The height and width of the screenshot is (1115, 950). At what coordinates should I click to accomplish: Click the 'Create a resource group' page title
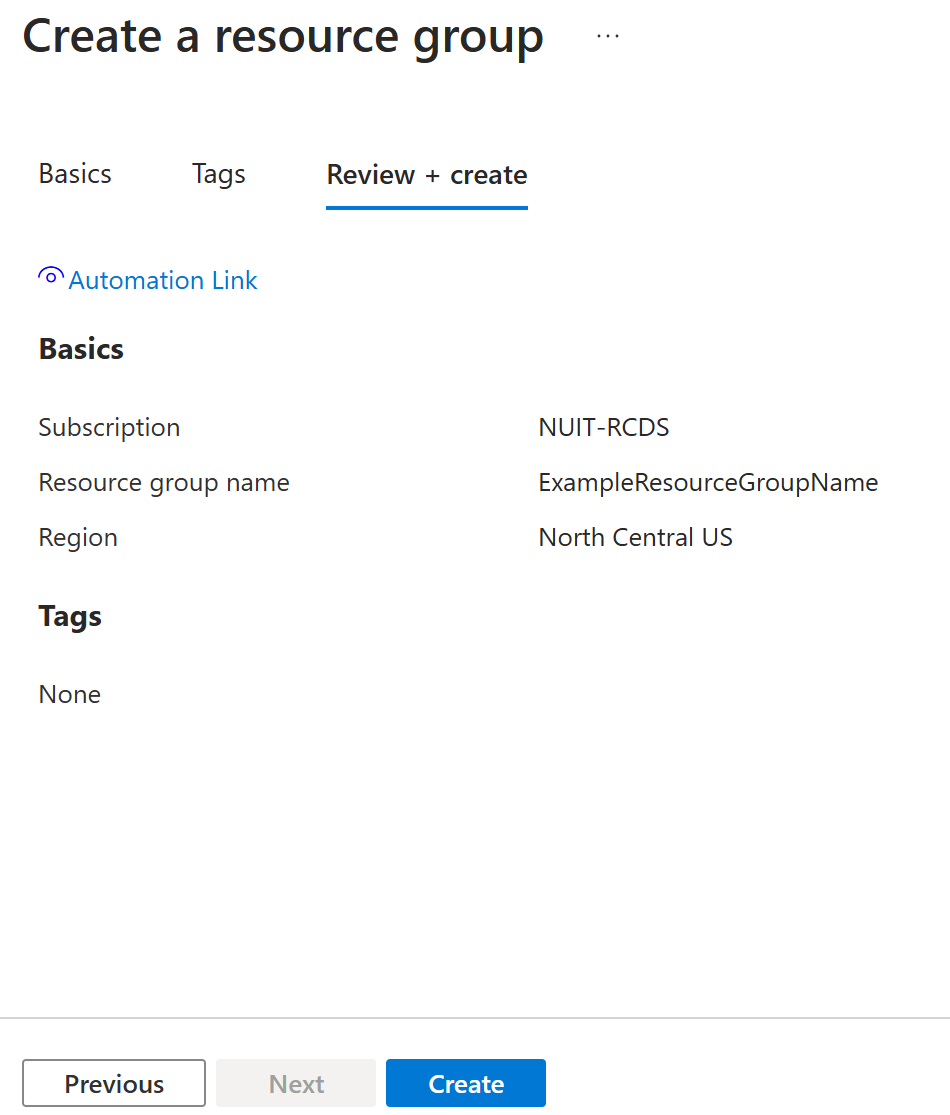point(283,37)
